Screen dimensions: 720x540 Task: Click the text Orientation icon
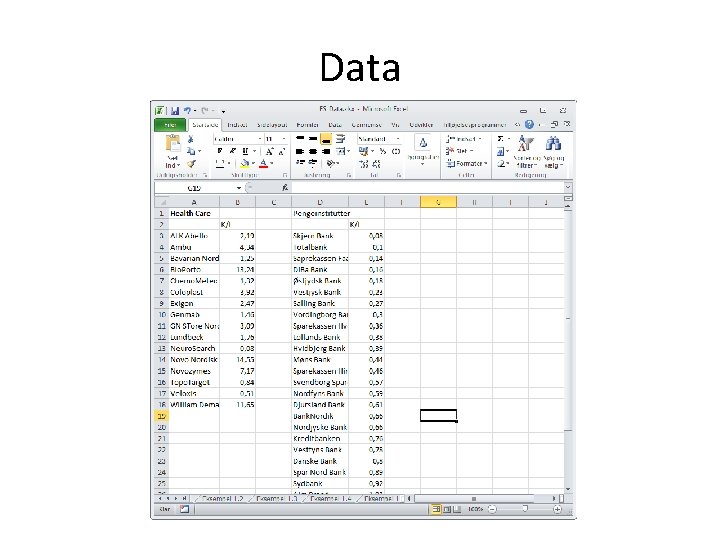(331, 163)
